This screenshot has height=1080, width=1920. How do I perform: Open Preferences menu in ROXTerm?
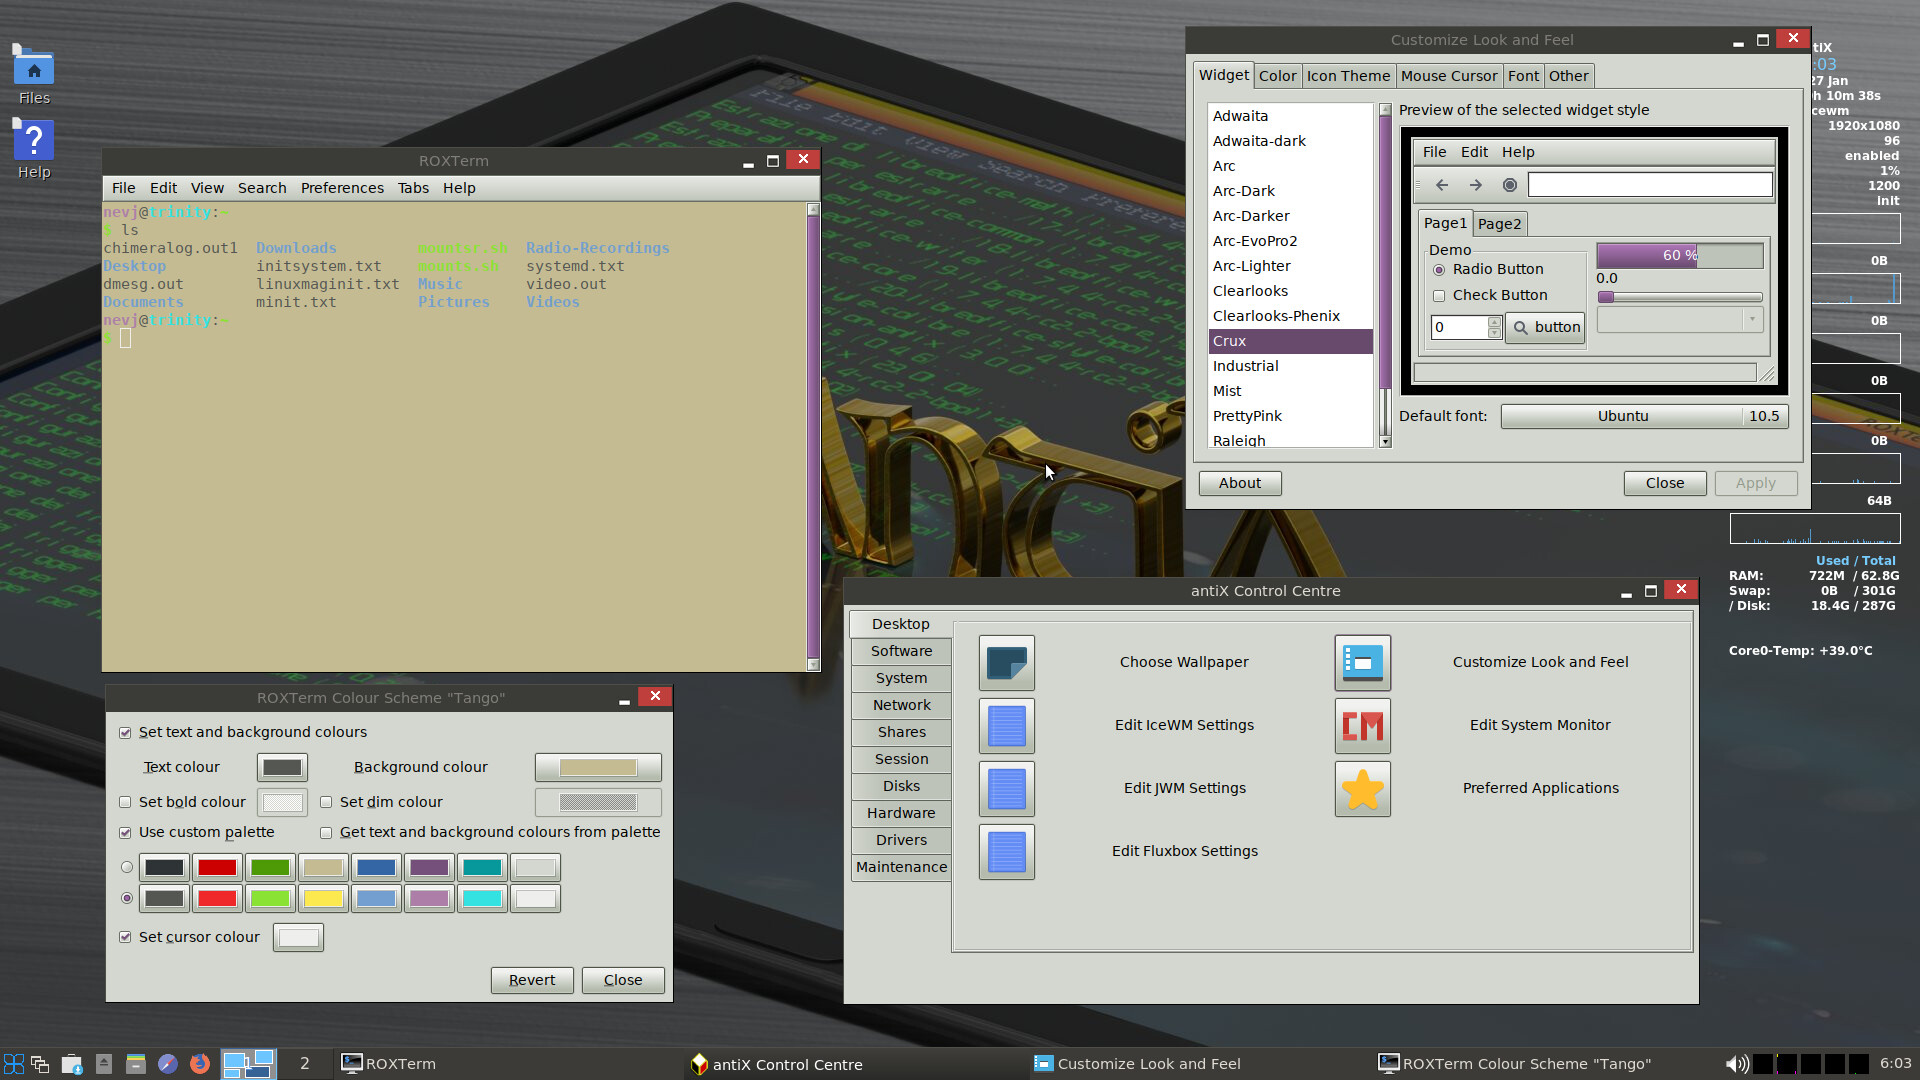pyautogui.click(x=341, y=188)
